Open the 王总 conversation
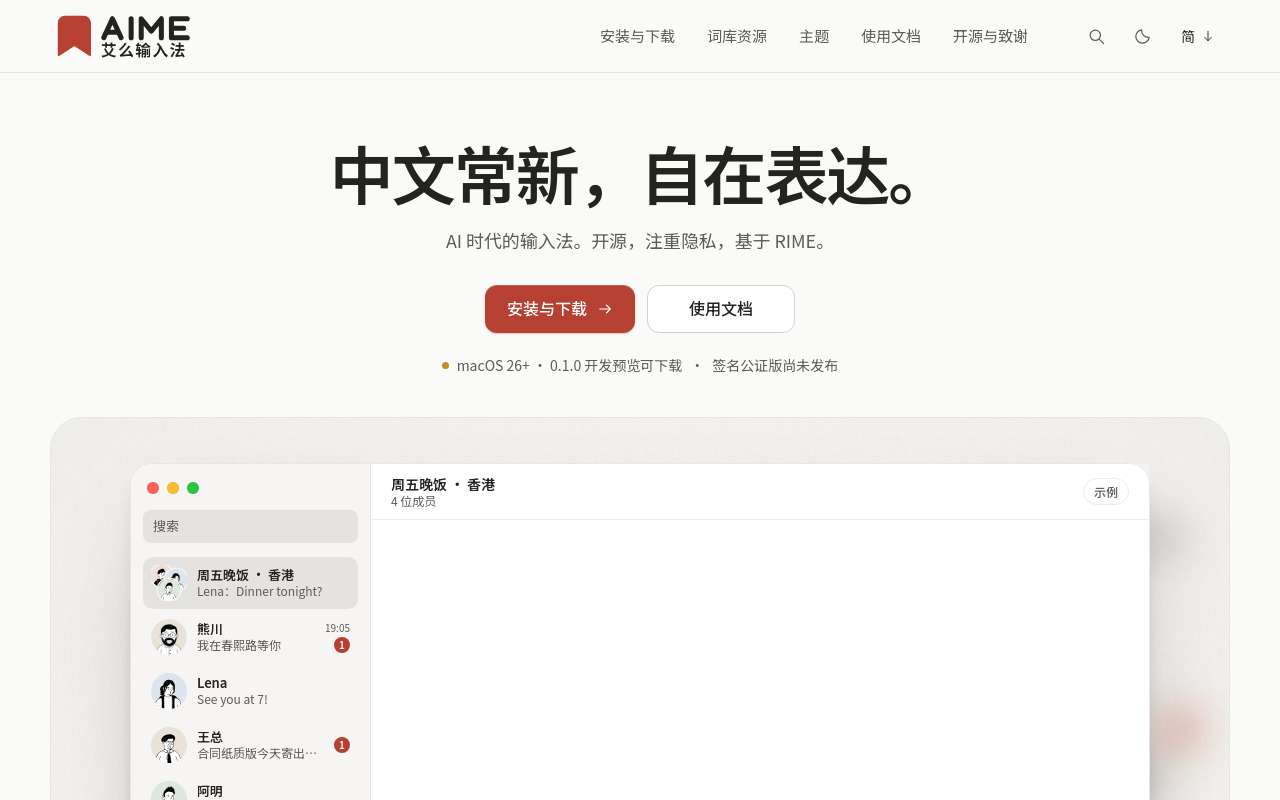The width and height of the screenshot is (1280, 800). pos(250,745)
